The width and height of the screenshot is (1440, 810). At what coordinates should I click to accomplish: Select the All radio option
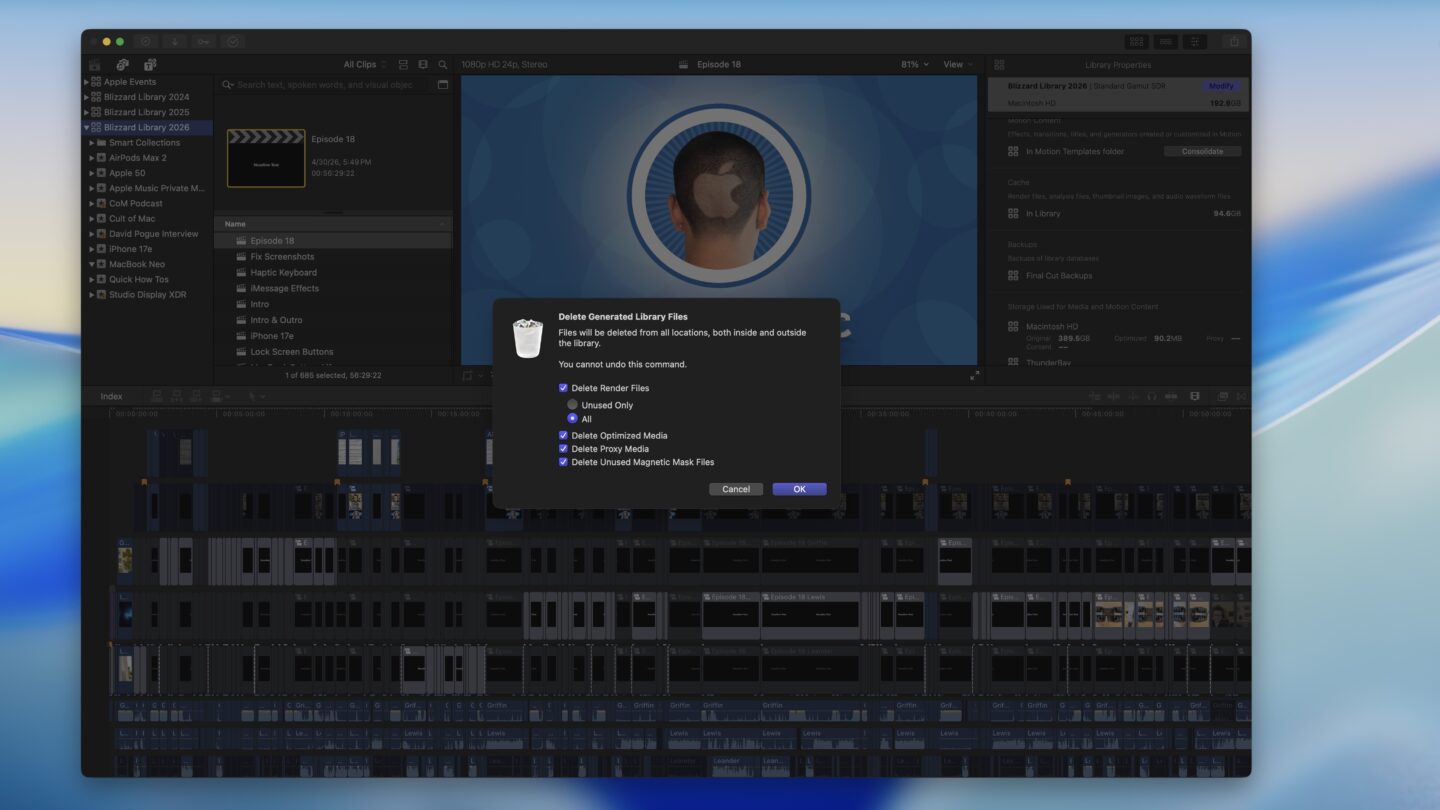572,419
